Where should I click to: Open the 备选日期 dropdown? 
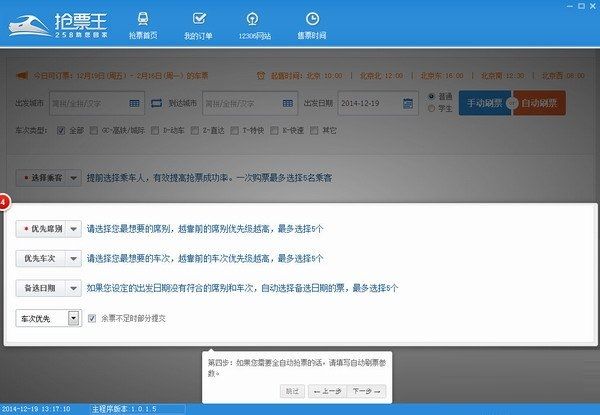click(x=49, y=288)
